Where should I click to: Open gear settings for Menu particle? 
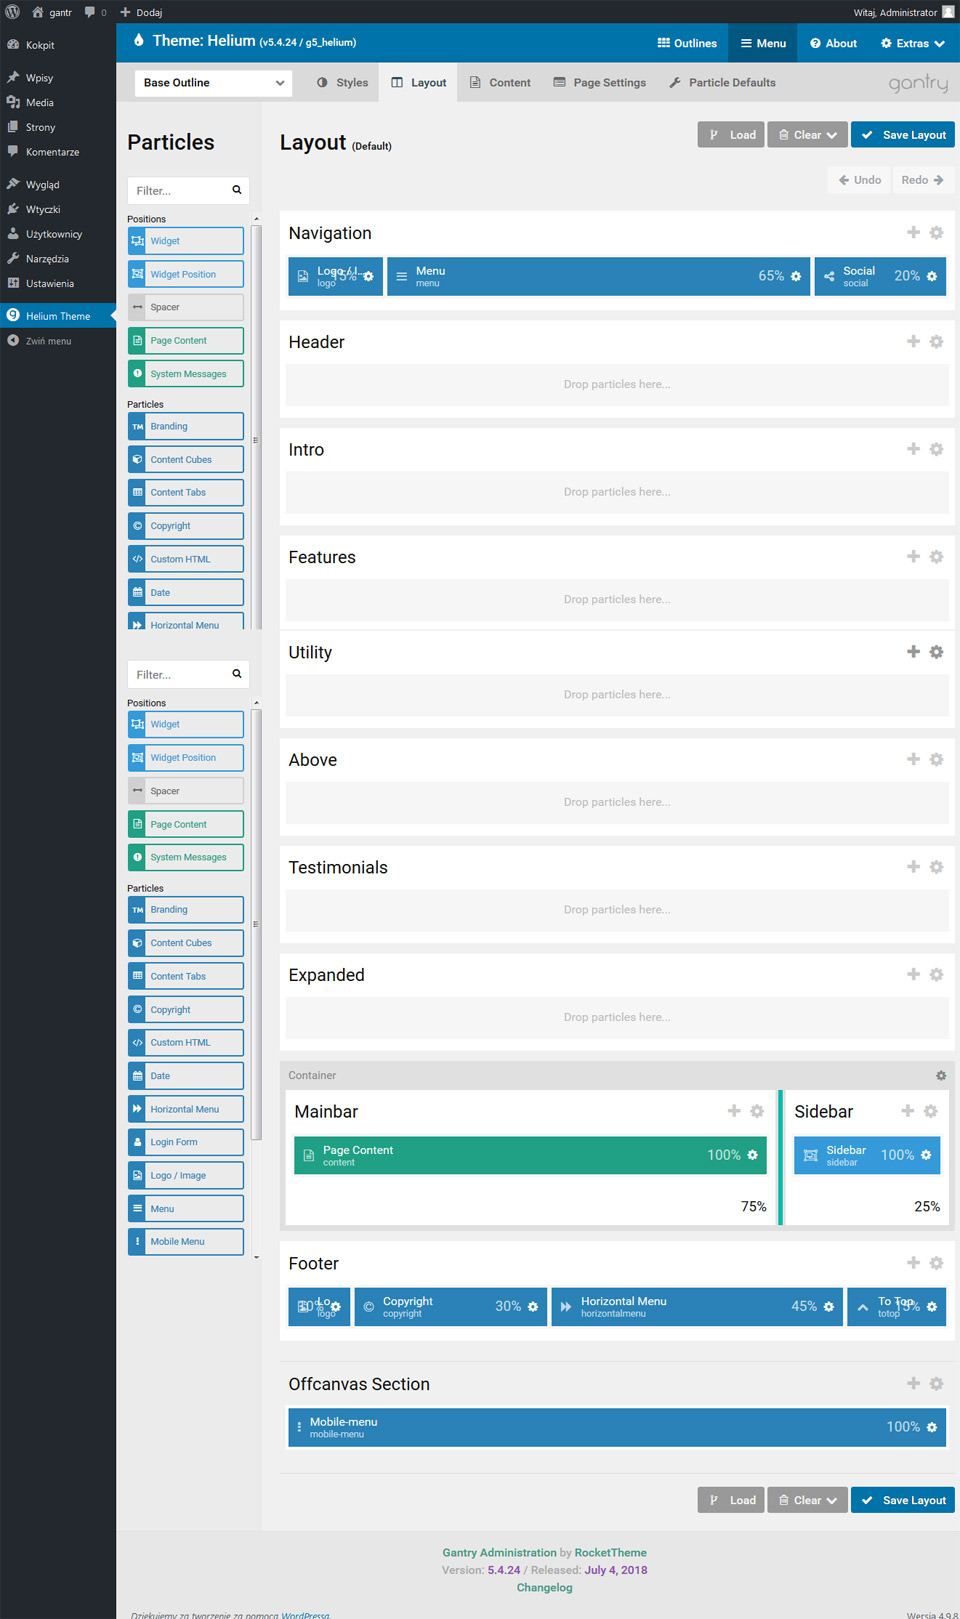796,277
